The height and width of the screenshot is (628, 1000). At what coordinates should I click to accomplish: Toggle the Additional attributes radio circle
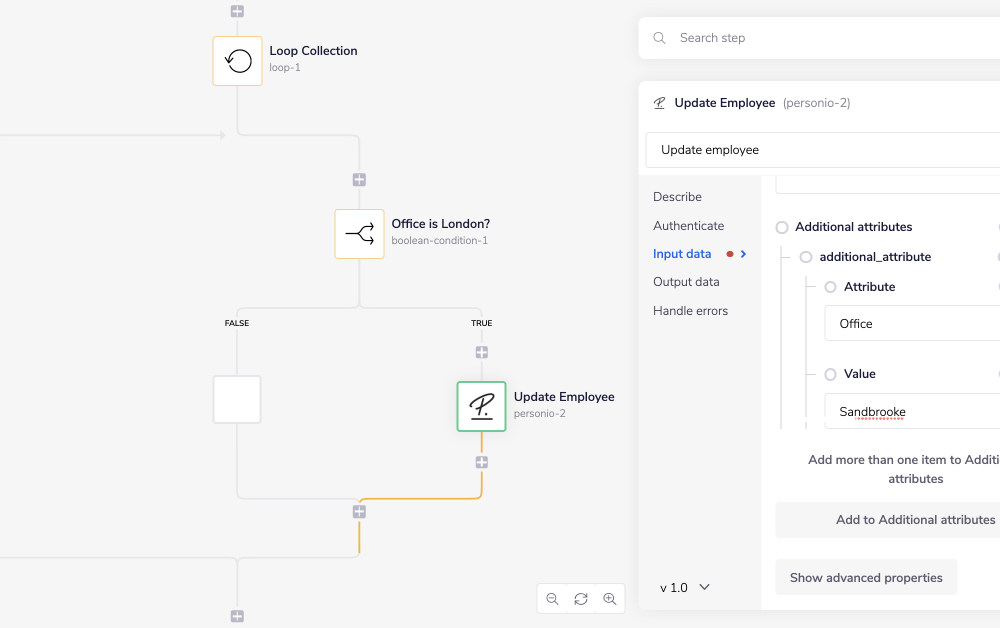(782, 227)
